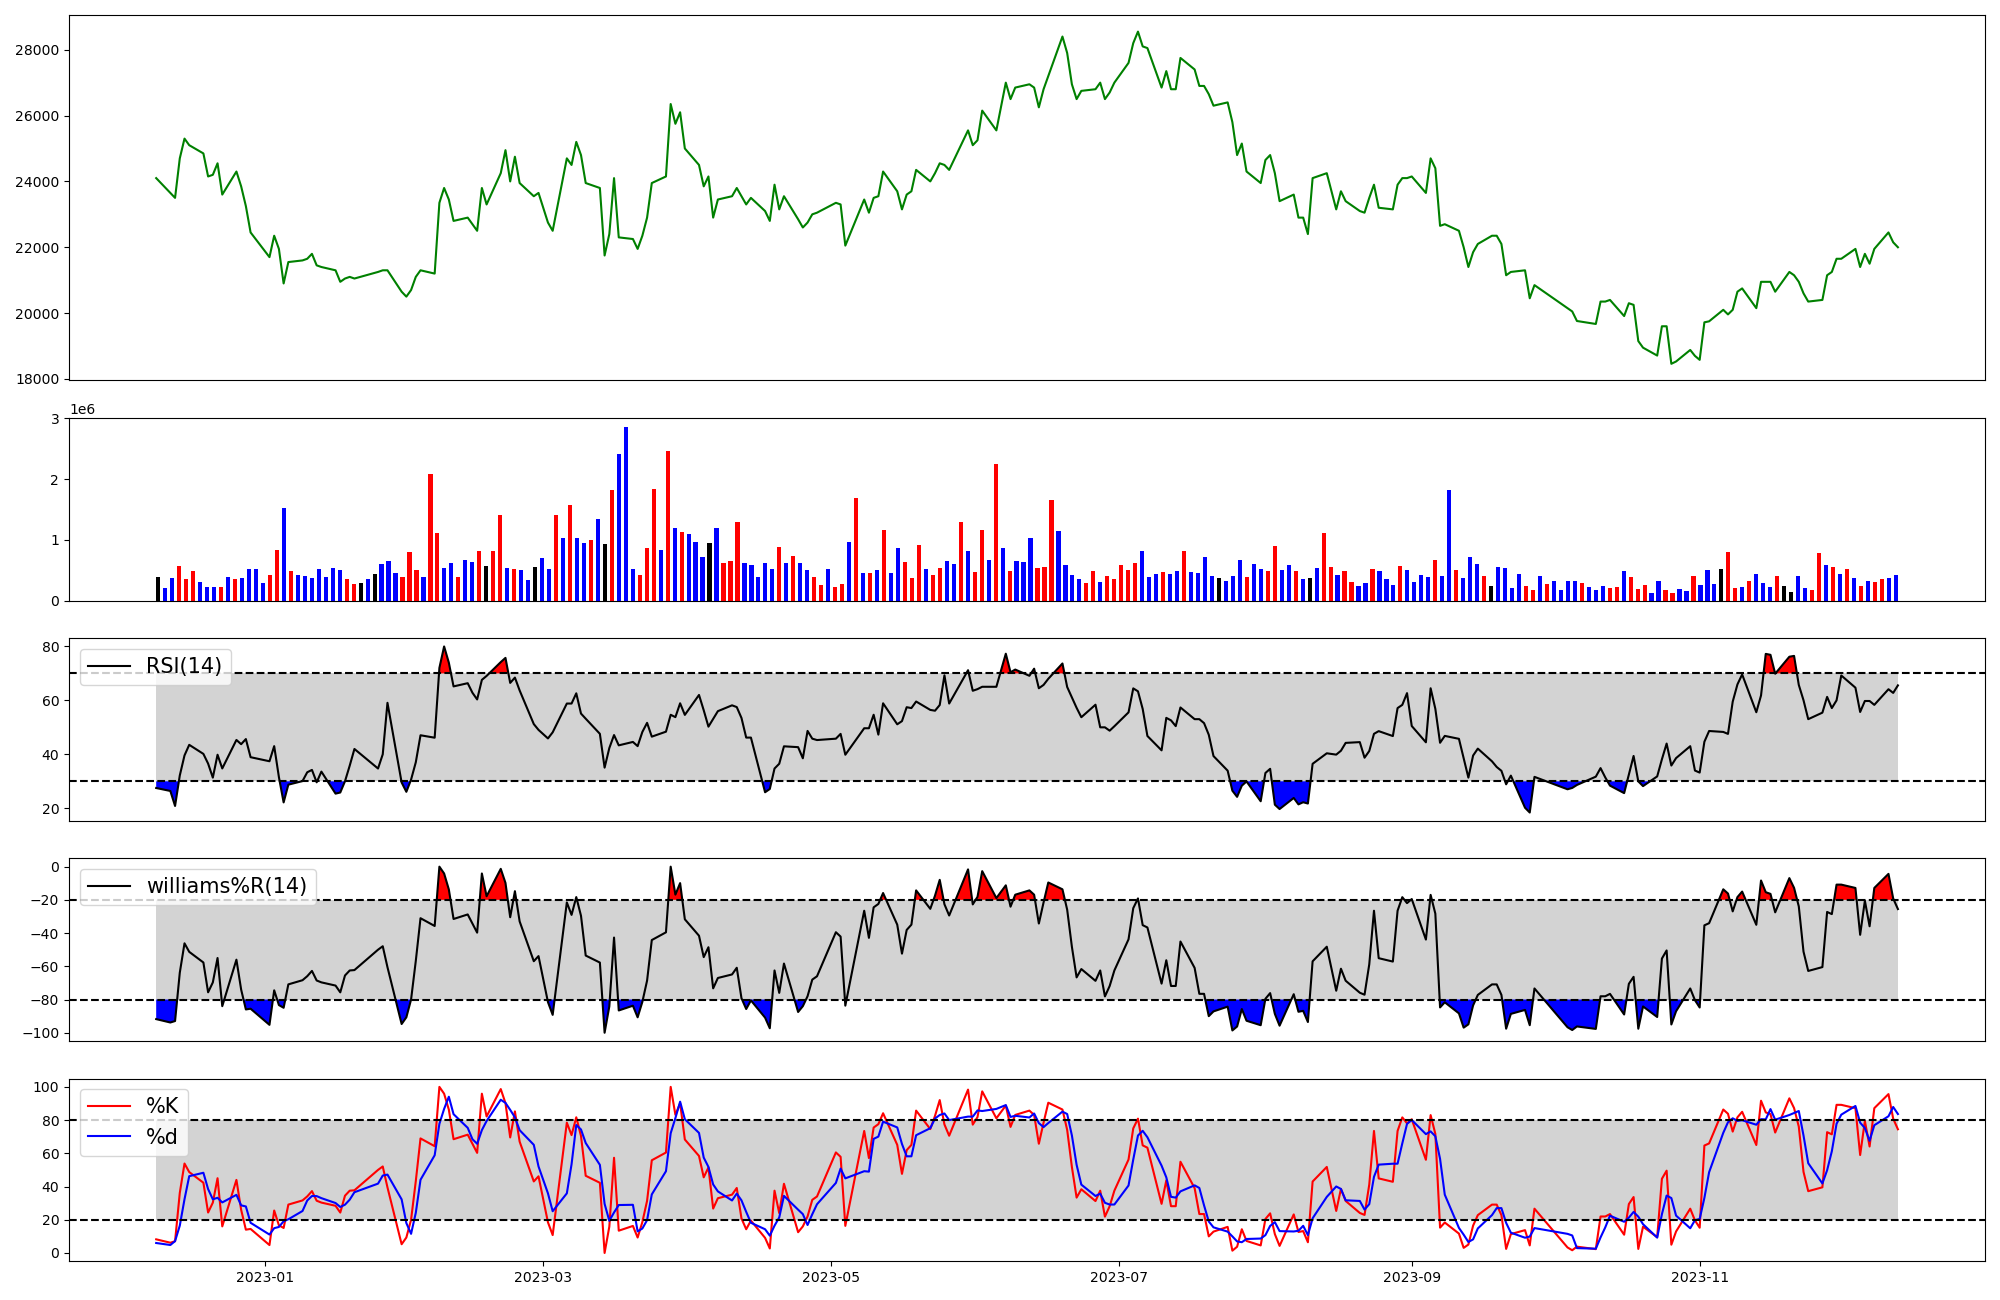
Task: Click the RSI(14) legend label
Action: coord(184,666)
